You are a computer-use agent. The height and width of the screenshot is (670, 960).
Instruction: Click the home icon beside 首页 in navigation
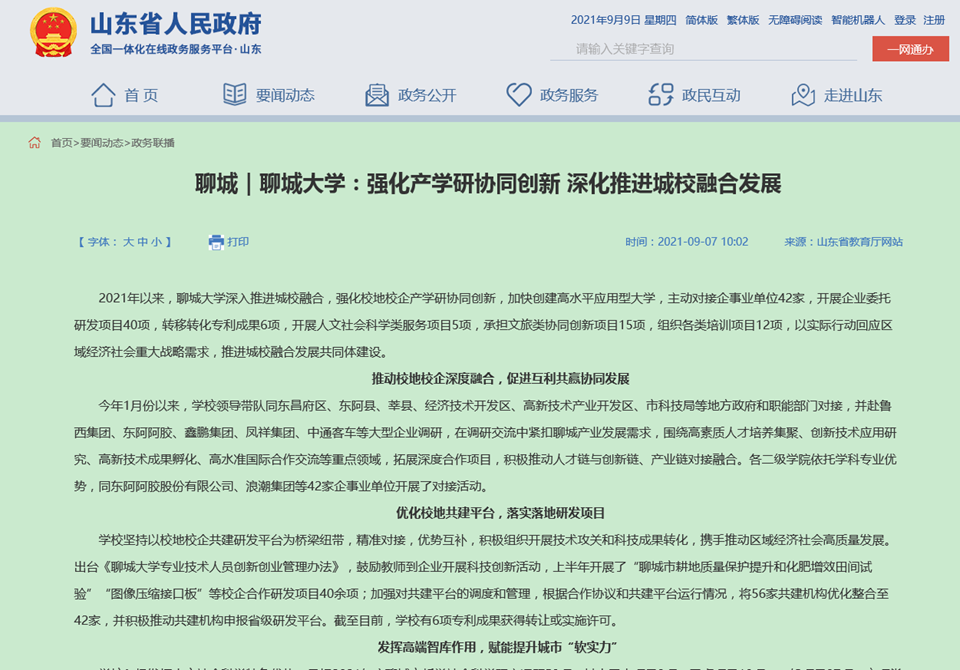[x=103, y=95]
